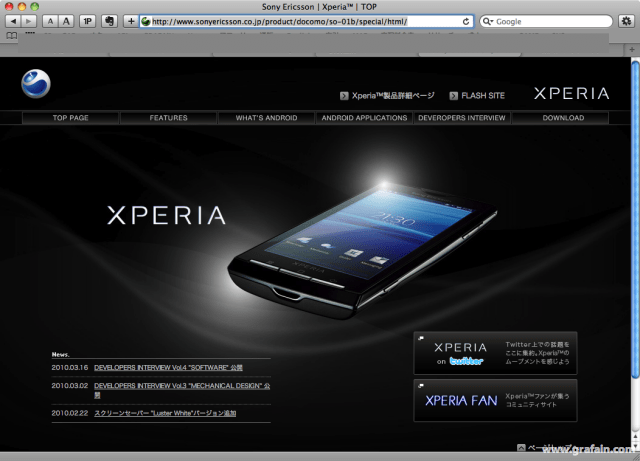Click the address bar URL field
Image resolution: width=640 pixels, height=461 pixels.
click(x=306, y=22)
